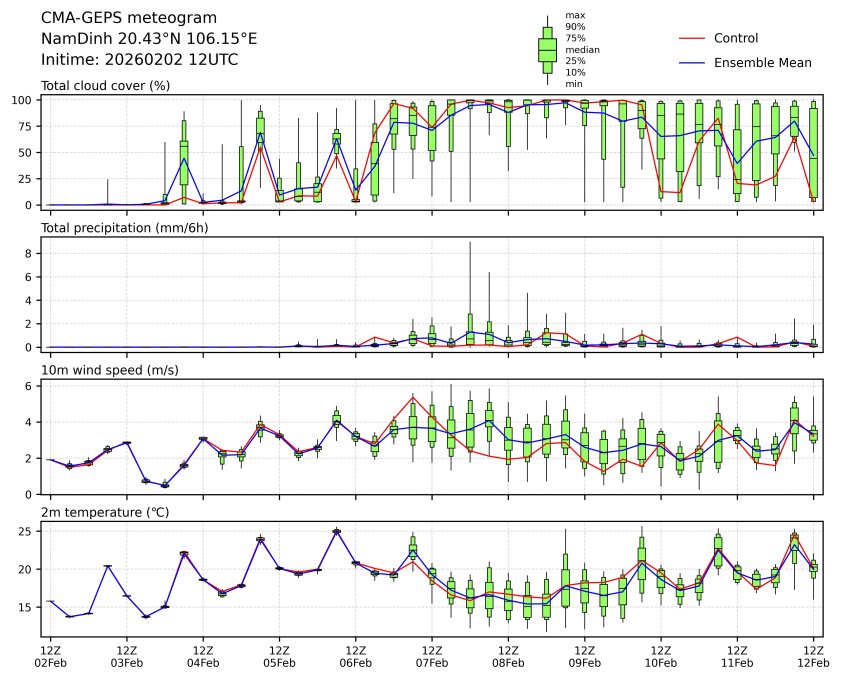
Task: Click the 12Z 09Feb x-axis label
Action: pyautogui.click(x=585, y=656)
